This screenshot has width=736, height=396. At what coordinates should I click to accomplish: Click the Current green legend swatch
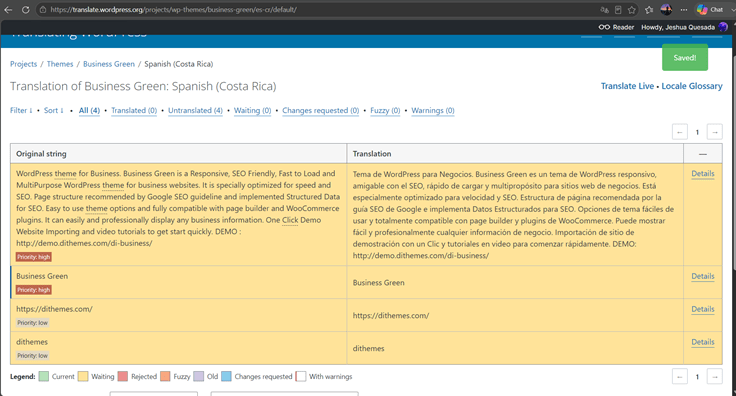[x=44, y=376]
